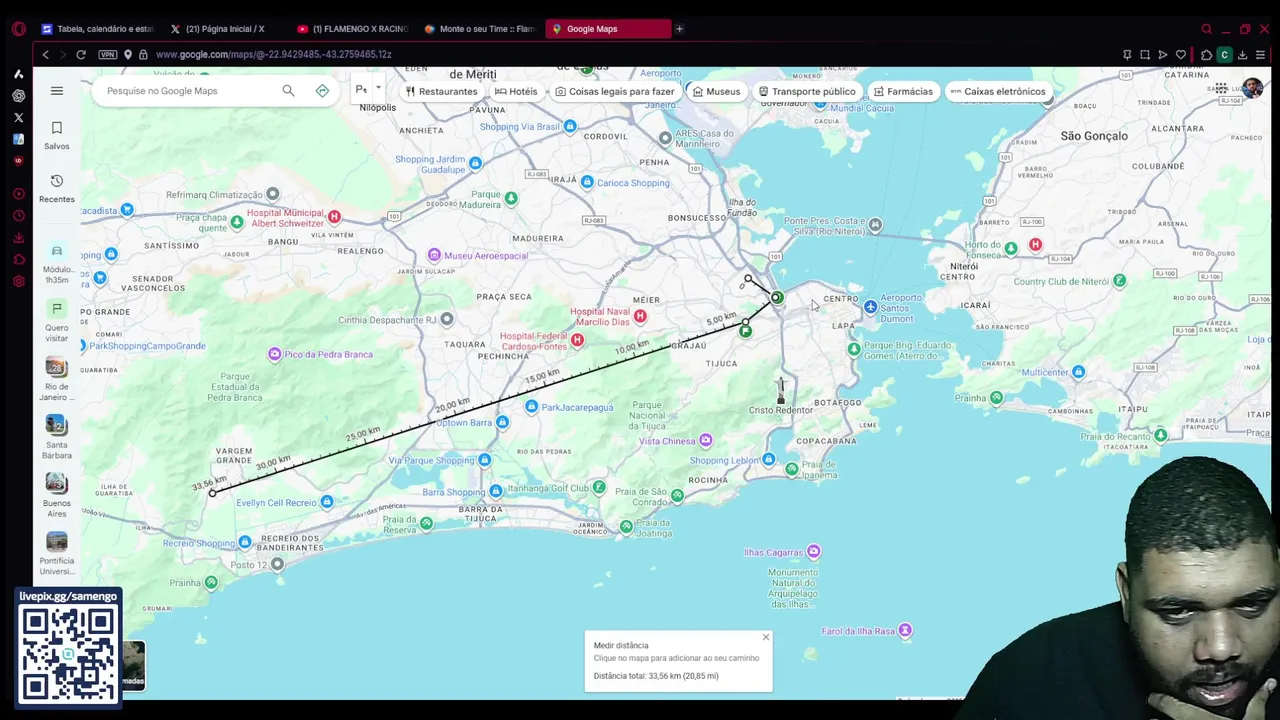Click the Opera tab search magnifier
The width and height of the screenshot is (1280, 720).
pos(1207,29)
